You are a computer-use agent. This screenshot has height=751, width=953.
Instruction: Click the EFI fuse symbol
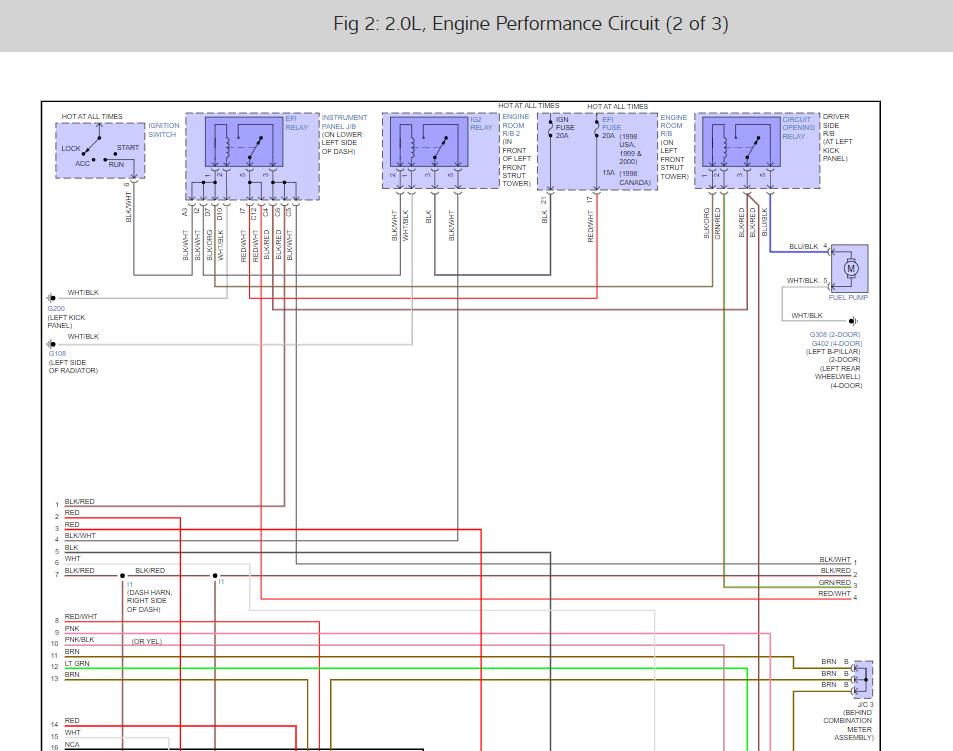[597, 130]
